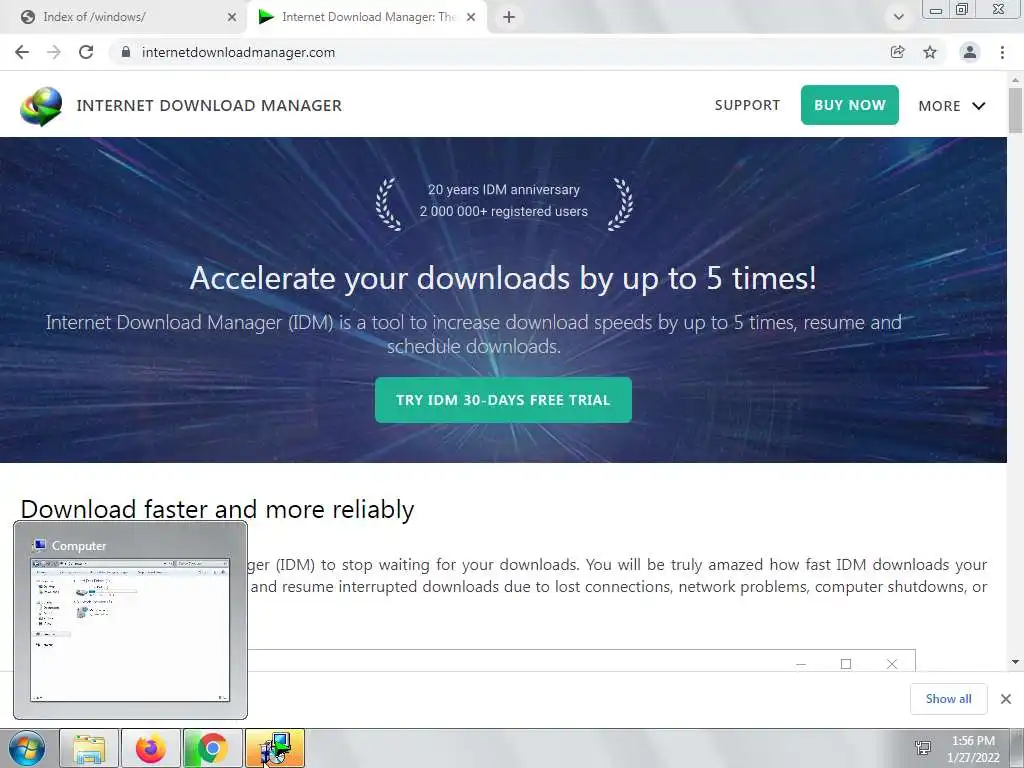Close the Index of /windows/ tab
Image resolution: width=1024 pixels, height=768 pixels.
(232, 17)
